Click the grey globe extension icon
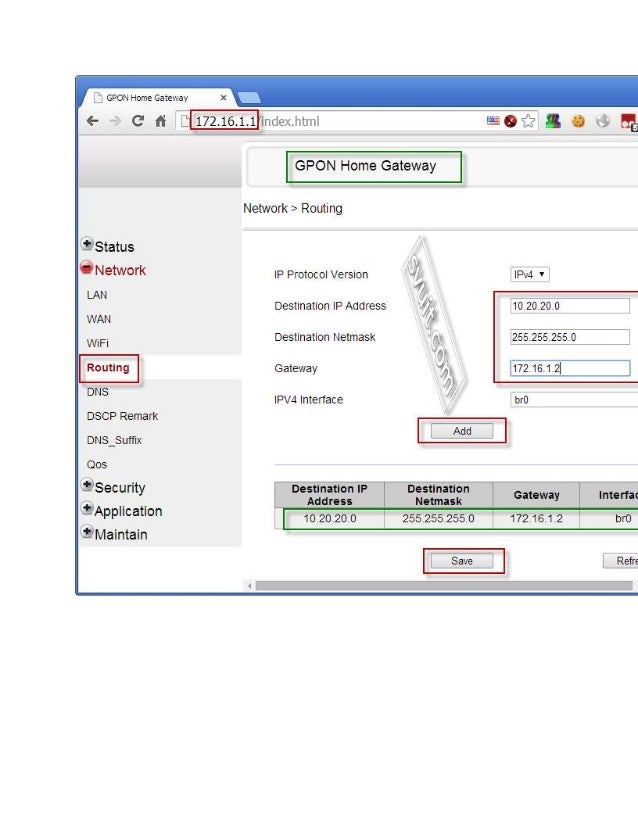The image size is (638, 826). [603, 121]
